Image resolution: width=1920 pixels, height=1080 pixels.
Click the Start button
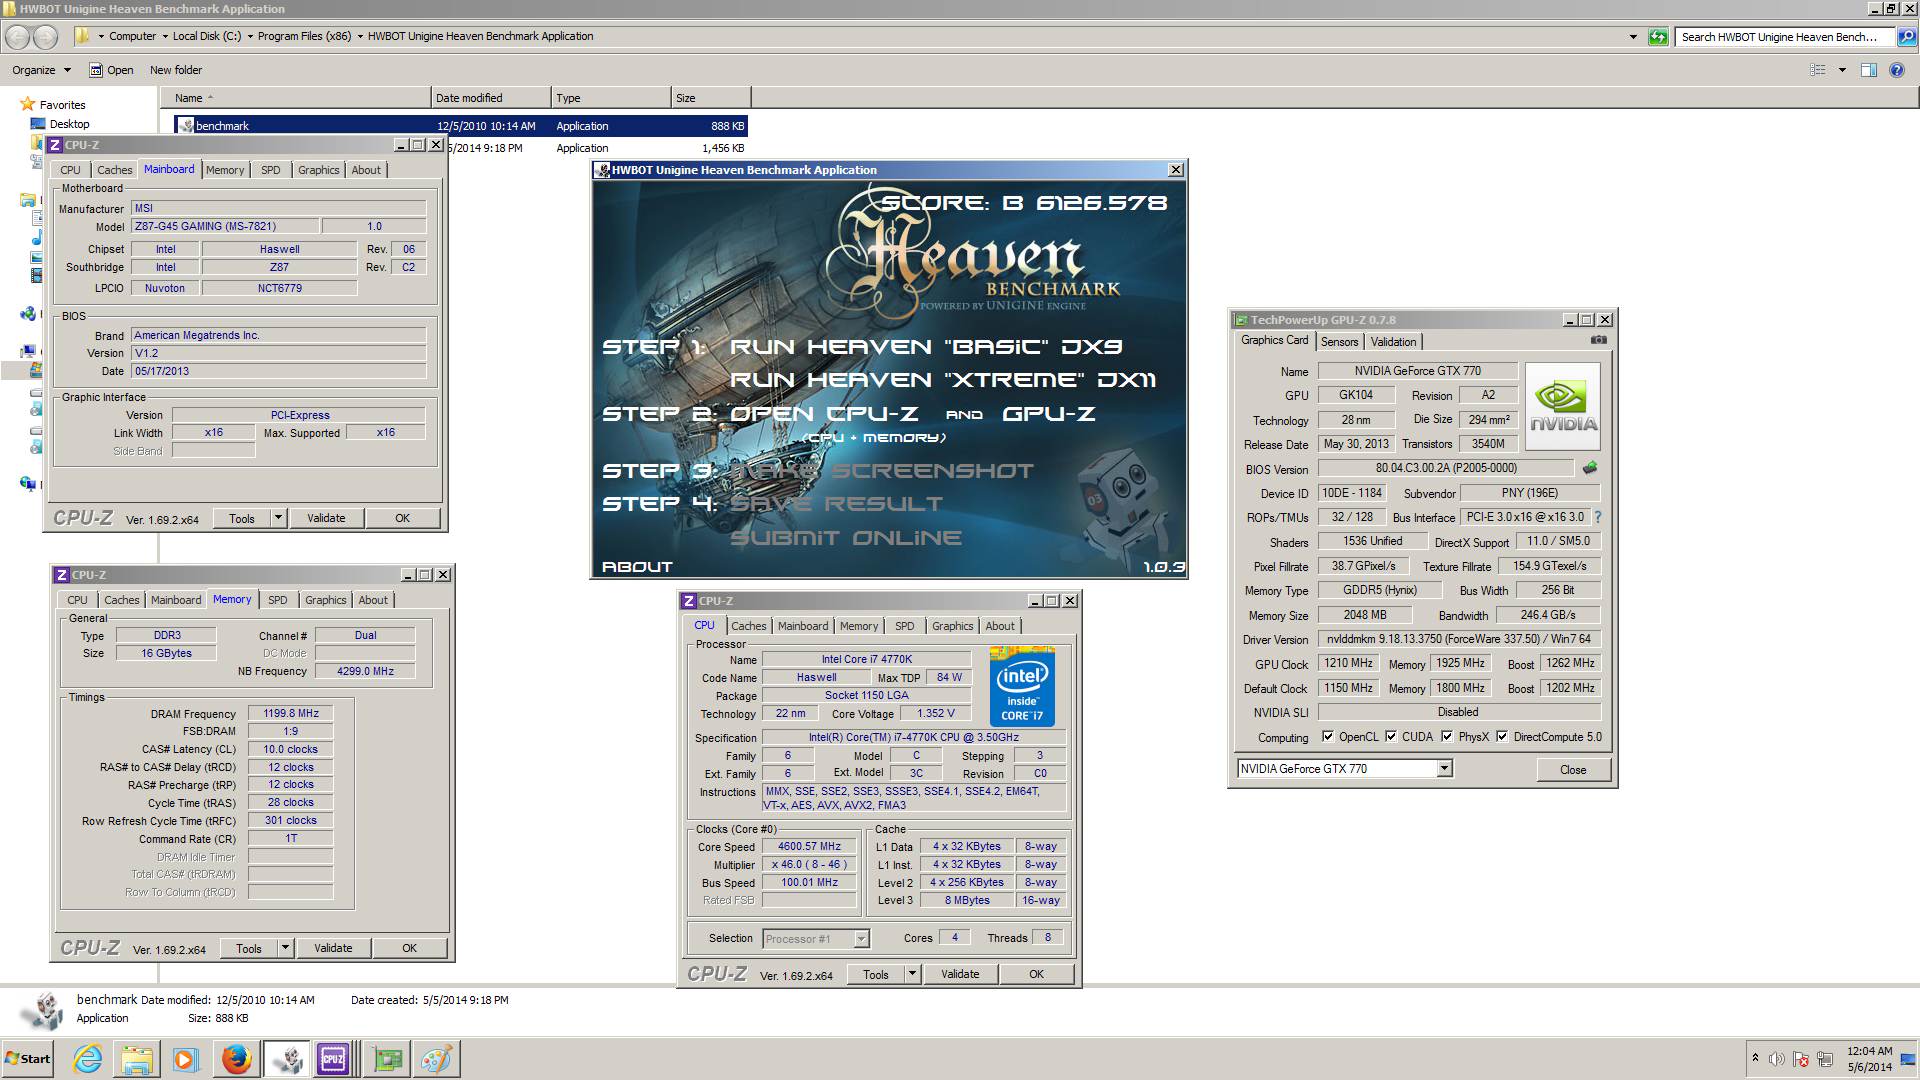click(x=28, y=1059)
